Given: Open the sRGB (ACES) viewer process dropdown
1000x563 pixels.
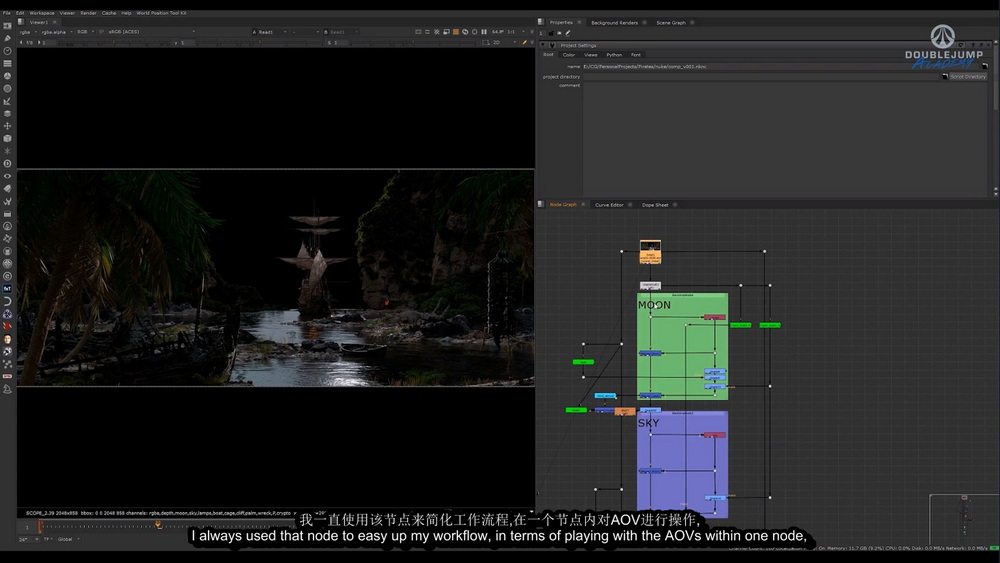Looking at the screenshot, I should coord(151,32).
